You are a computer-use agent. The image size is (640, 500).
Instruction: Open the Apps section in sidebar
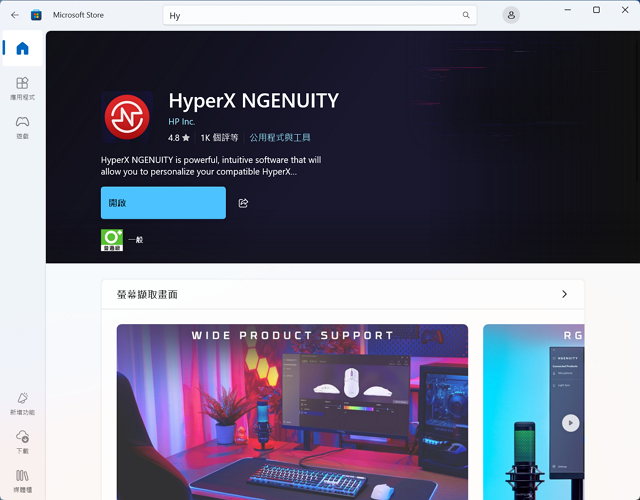pyautogui.click(x=22, y=89)
